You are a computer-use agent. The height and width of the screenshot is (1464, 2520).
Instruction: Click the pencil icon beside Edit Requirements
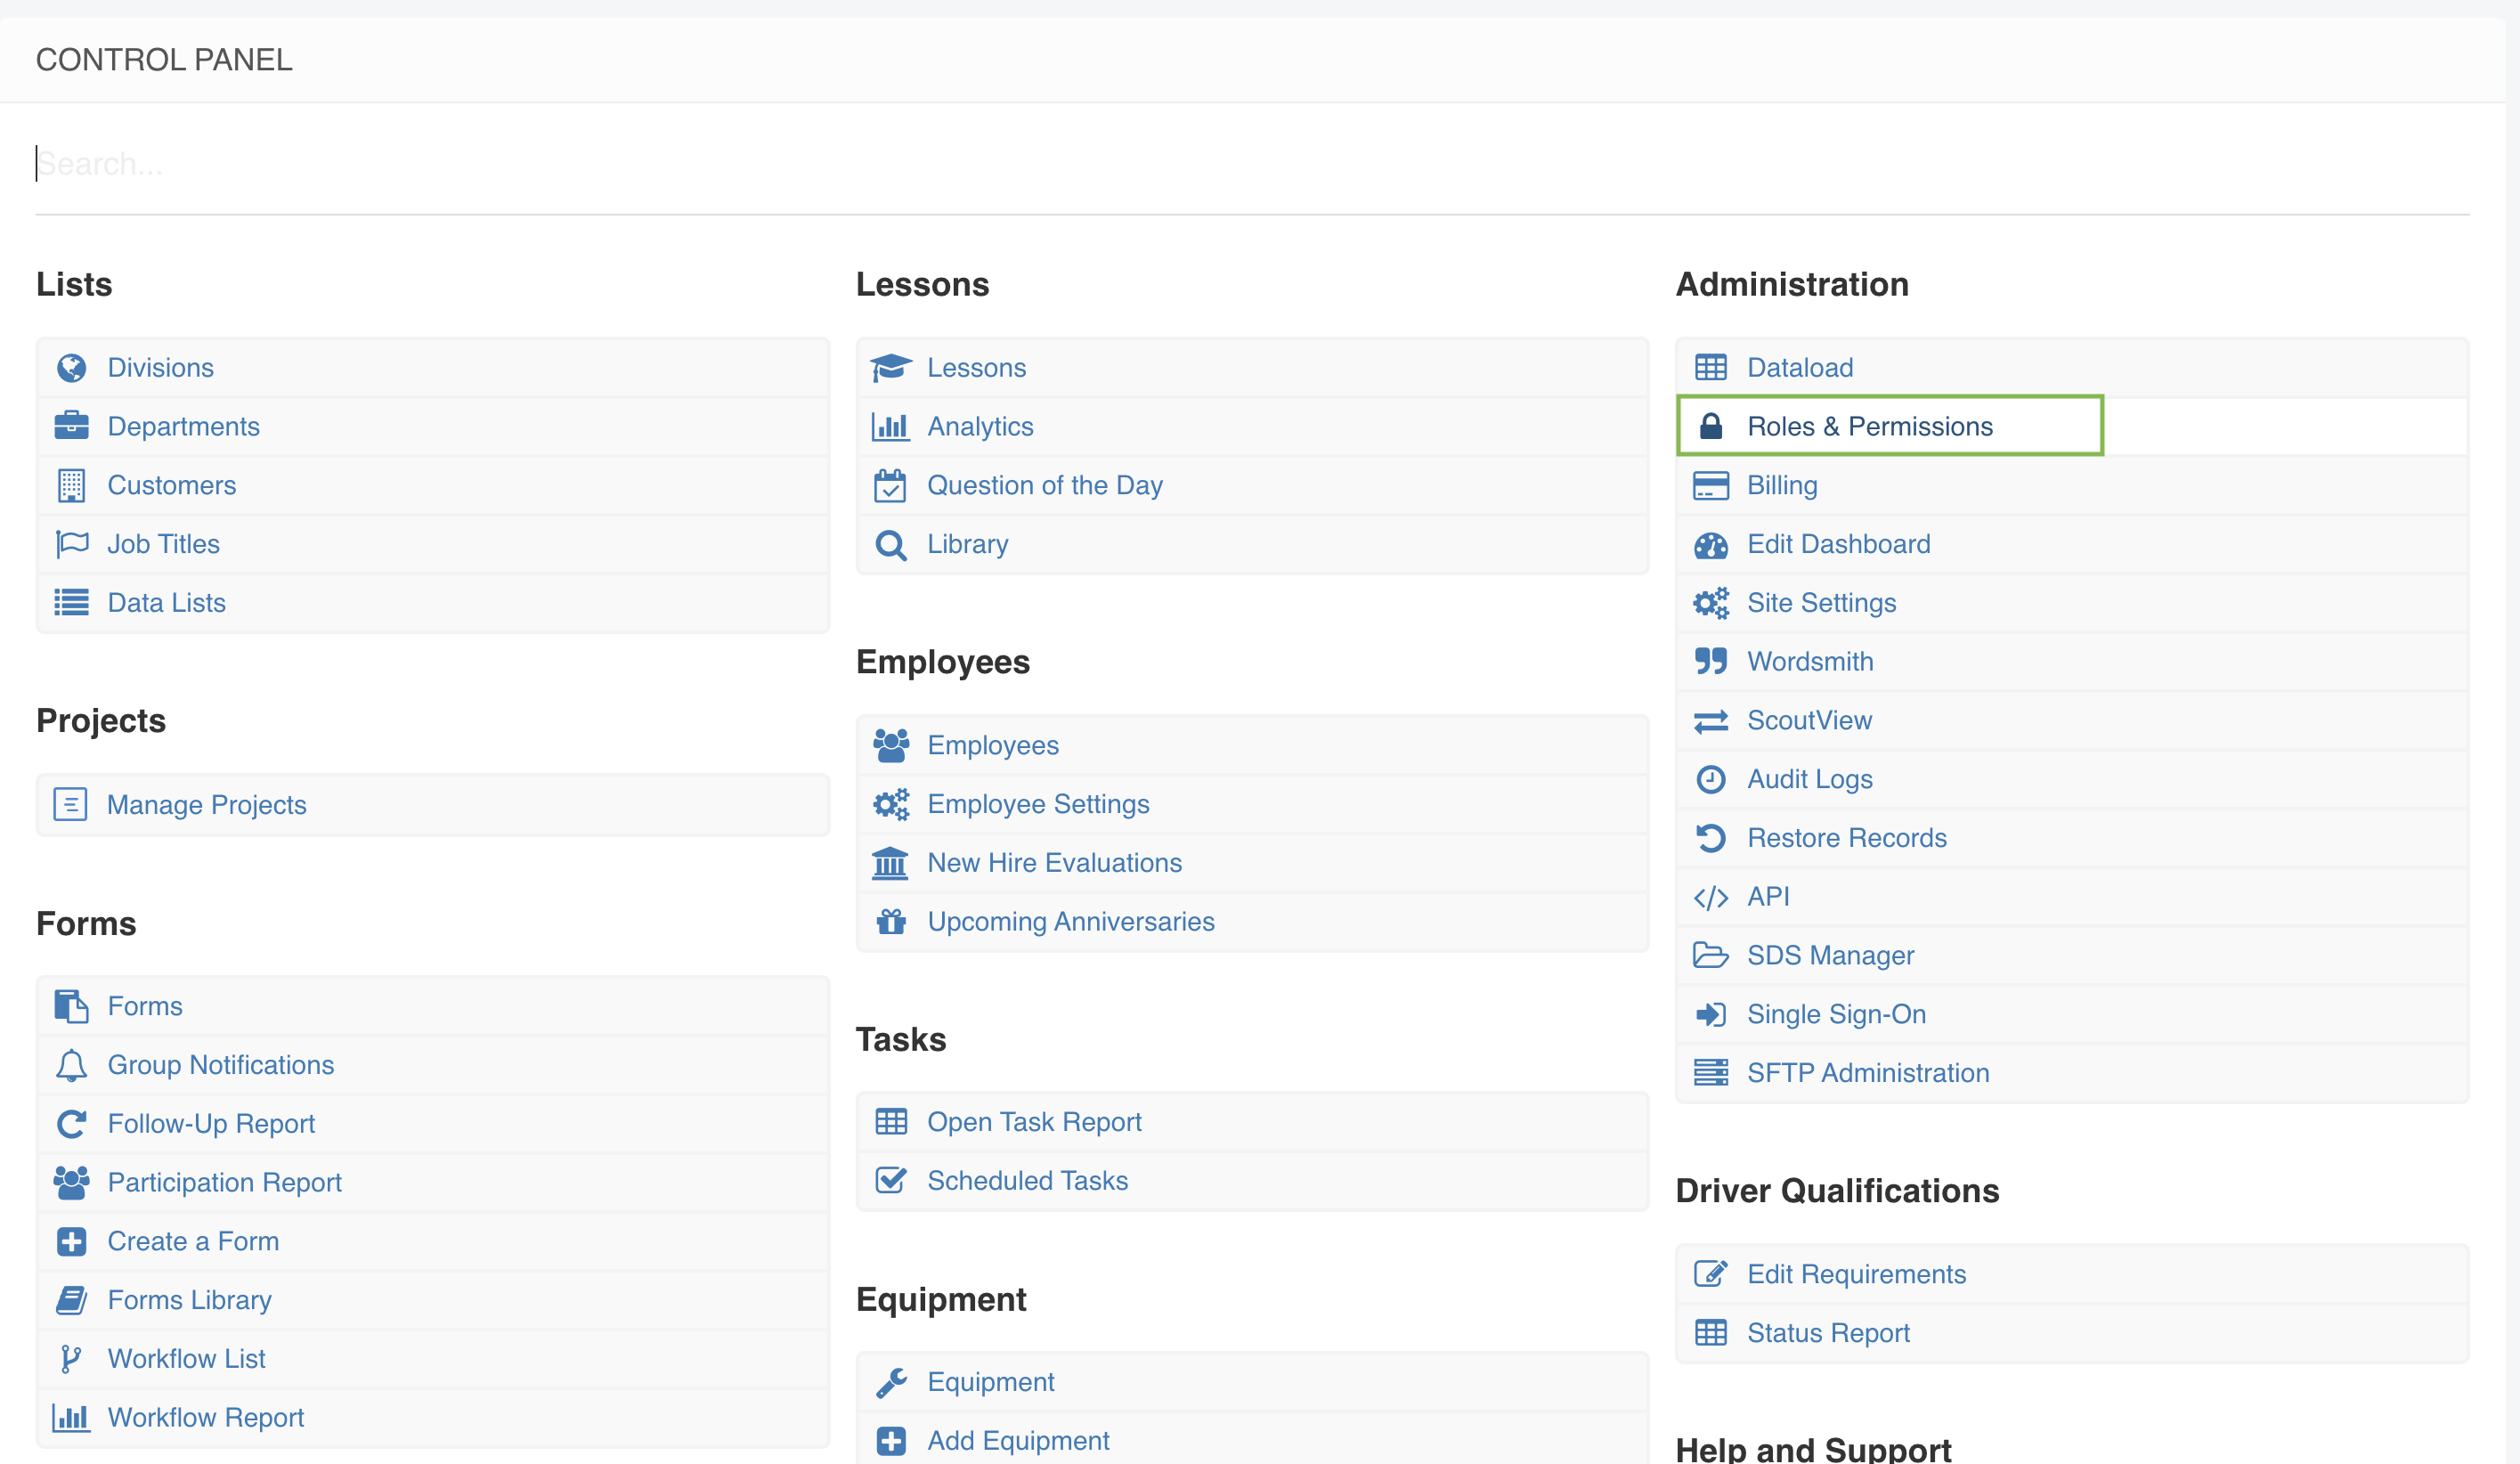[x=1711, y=1274]
